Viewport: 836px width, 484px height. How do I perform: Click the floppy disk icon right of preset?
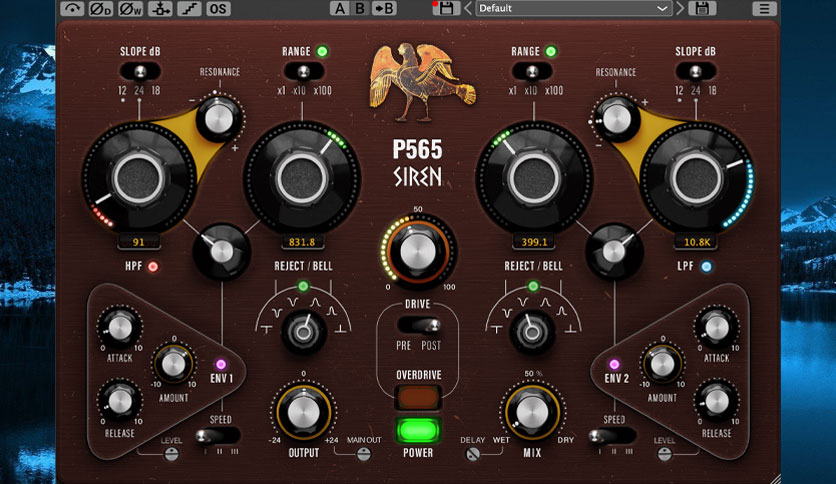click(x=702, y=9)
